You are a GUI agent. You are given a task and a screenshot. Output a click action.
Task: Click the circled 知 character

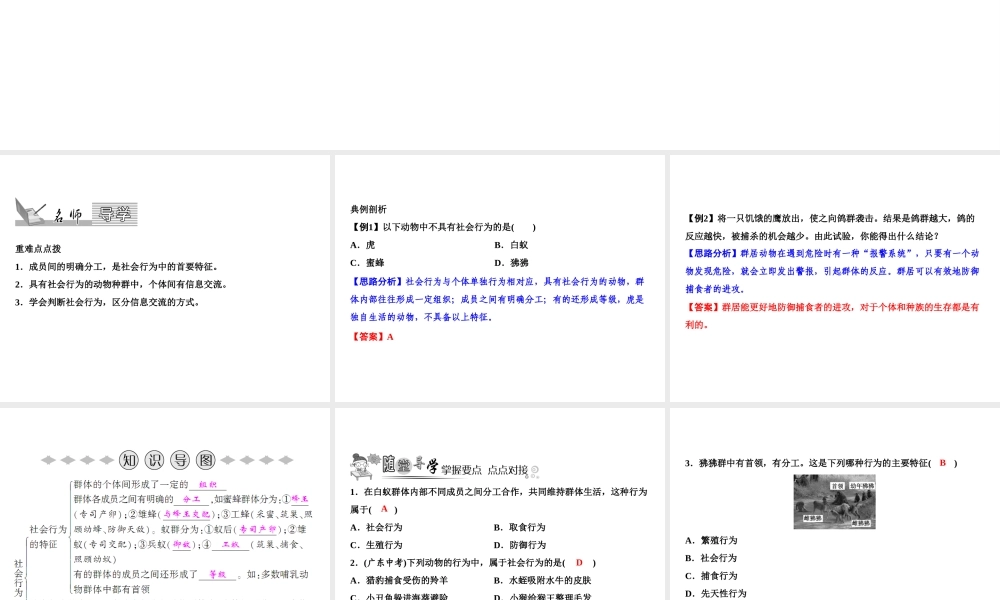128,460
